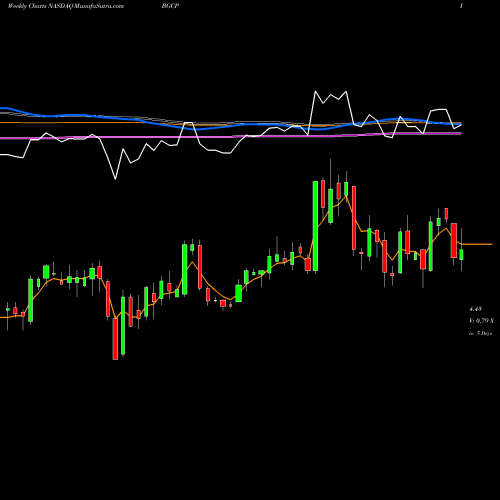The height and width of the screenshot is (500, 500).
Task: Click the tallest green candlestick near the chart peak
Action: (x=315, y=226)
